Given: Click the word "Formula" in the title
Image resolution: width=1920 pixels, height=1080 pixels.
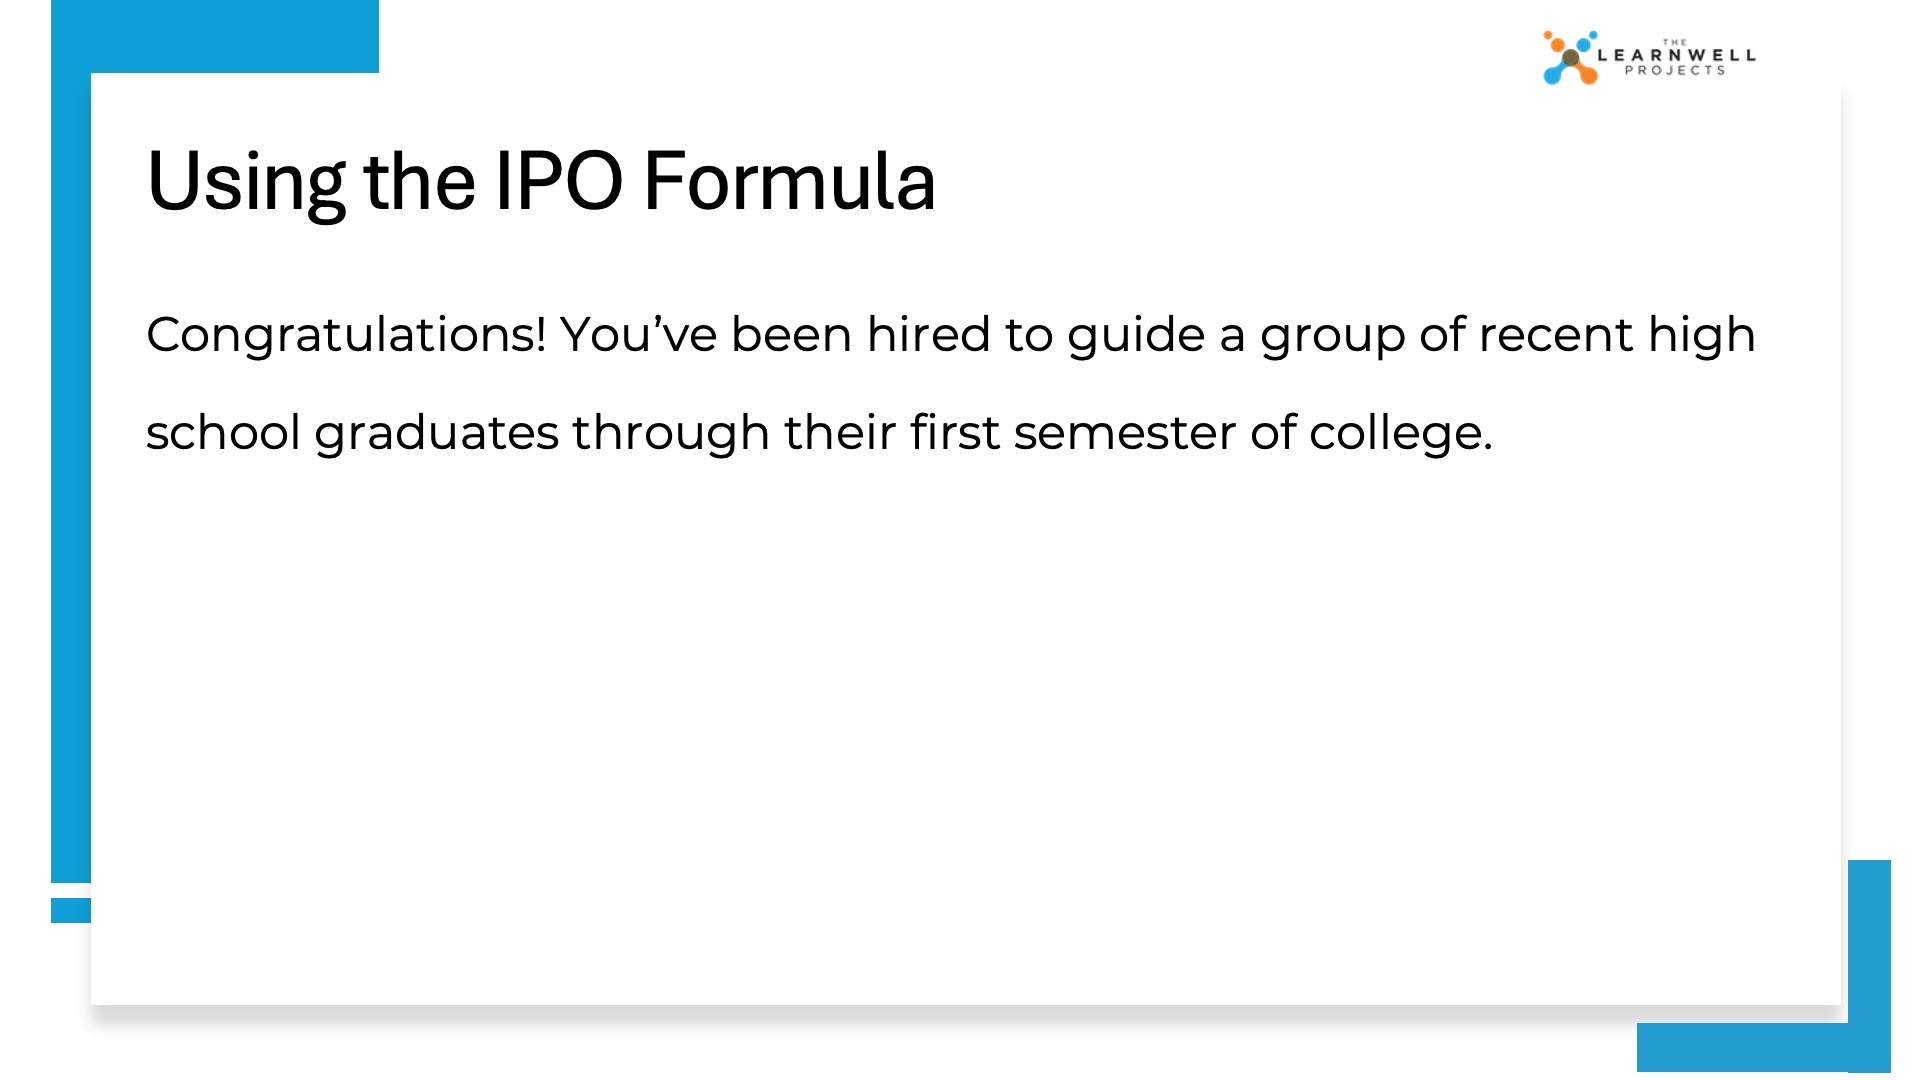Looking at the screenshot, I should pos(789,182).
